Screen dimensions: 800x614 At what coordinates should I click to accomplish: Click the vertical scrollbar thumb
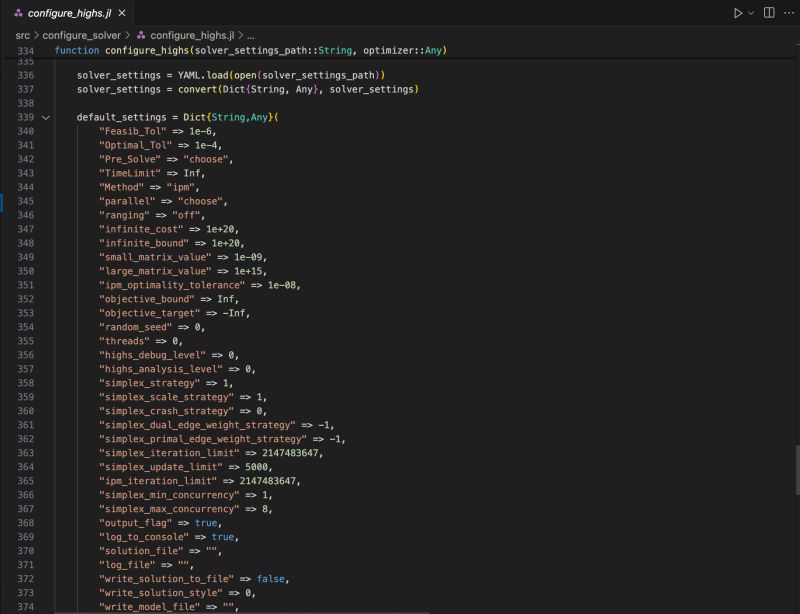797,470
